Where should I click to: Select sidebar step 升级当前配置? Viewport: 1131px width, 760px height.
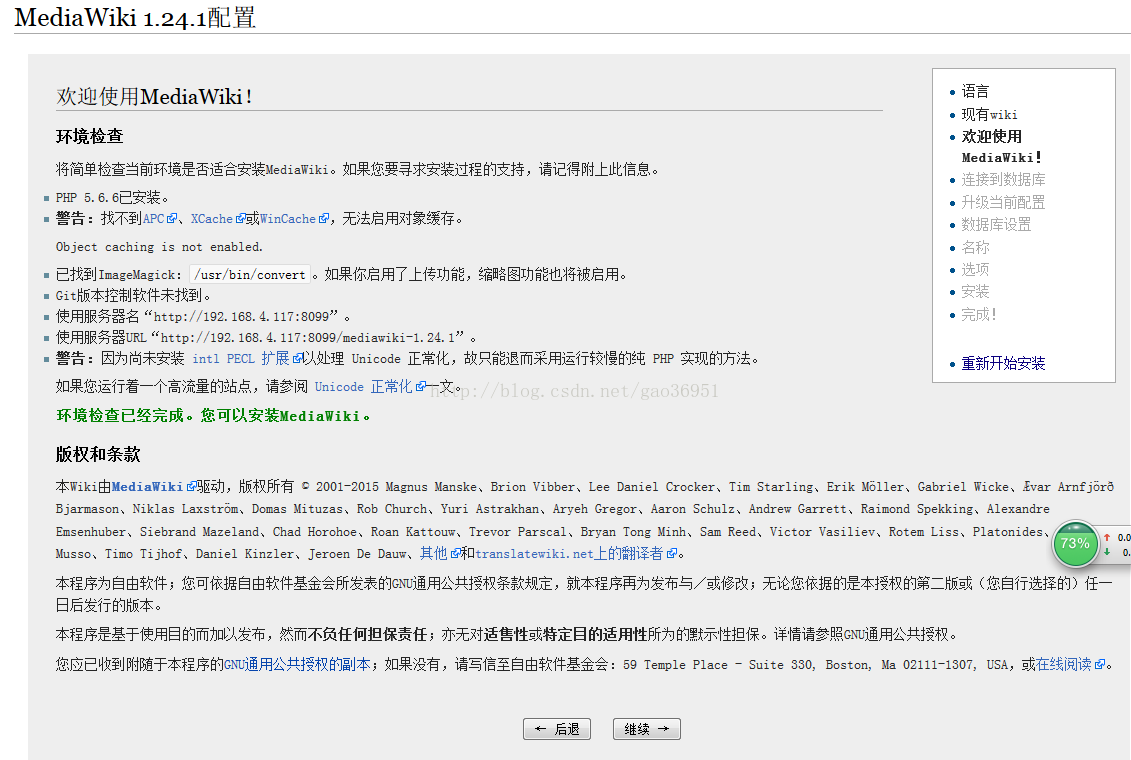click(1003, 202)
